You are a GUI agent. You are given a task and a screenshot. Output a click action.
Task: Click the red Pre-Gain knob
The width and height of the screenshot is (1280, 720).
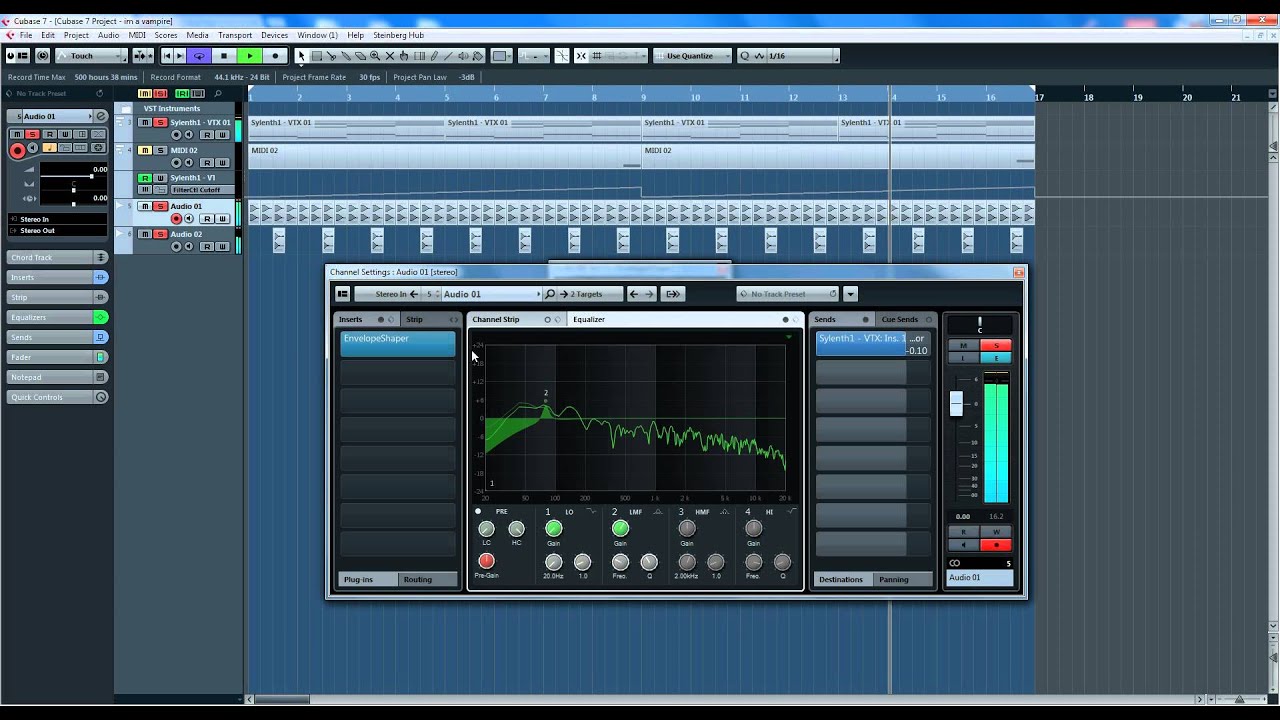point(486,561)
